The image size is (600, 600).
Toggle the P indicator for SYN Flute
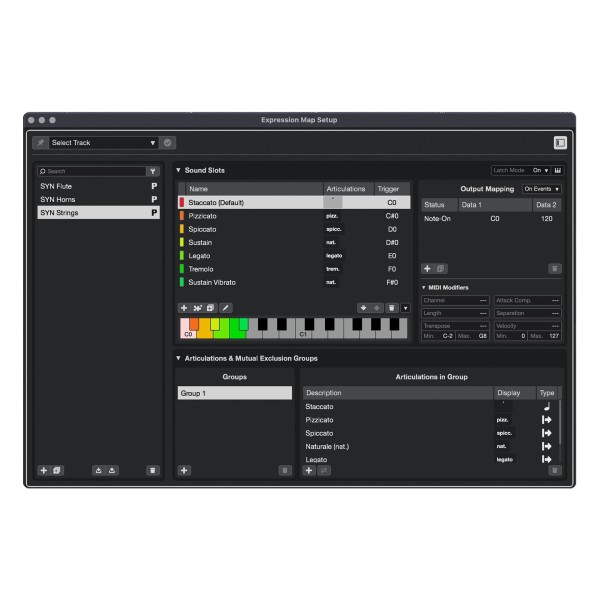154,186
